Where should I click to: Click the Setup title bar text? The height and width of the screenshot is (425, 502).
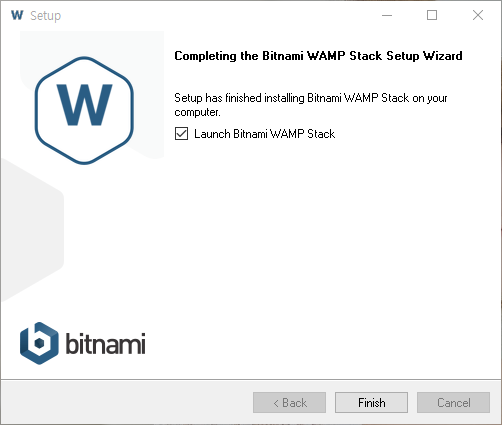coord(46,16)
